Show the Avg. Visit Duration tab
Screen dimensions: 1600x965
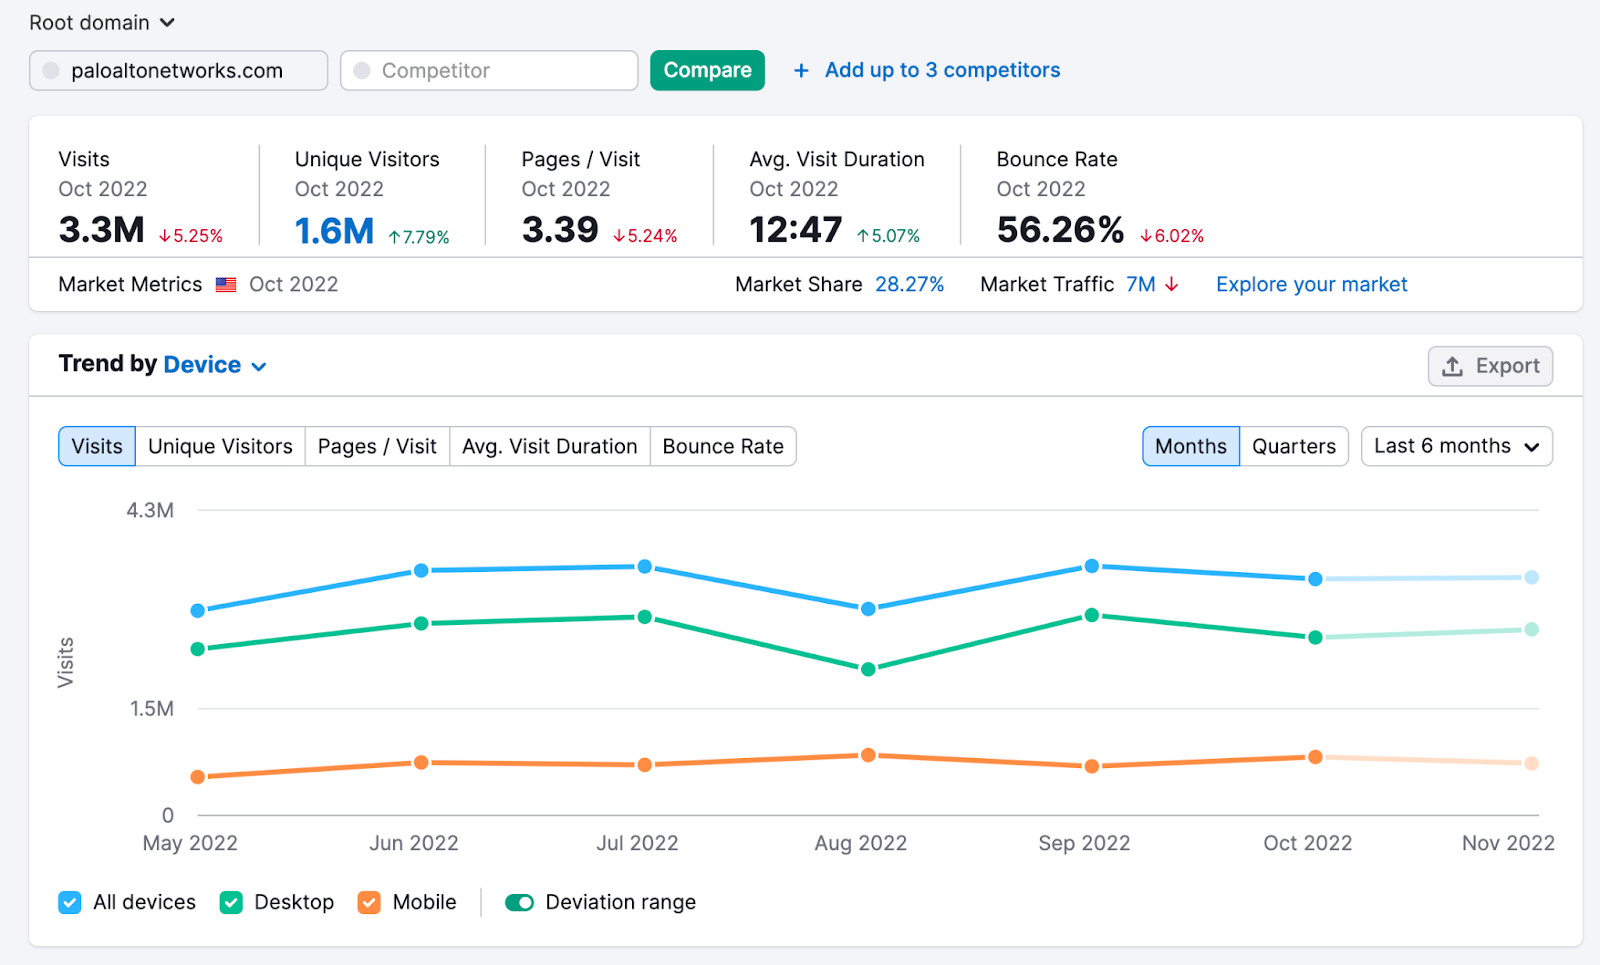(x=549, y=446)
